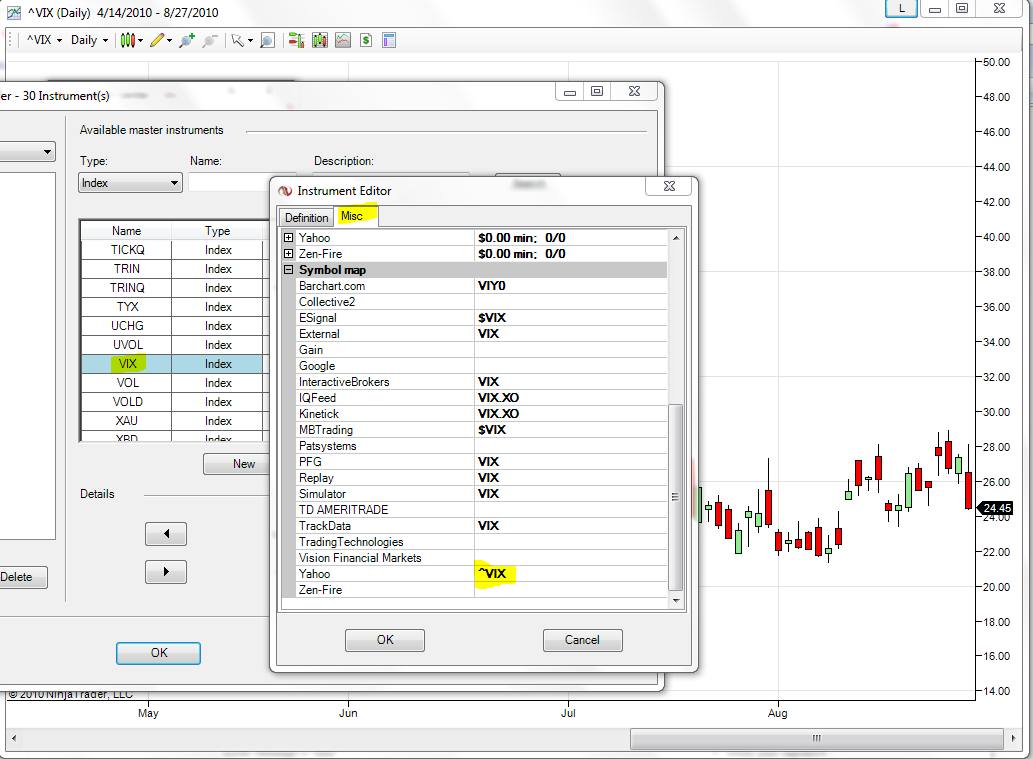This screenshot has height=759, width=1033.
Task: Sort by the Name column header
Action: pyautogui.click(x=126, y=231)
